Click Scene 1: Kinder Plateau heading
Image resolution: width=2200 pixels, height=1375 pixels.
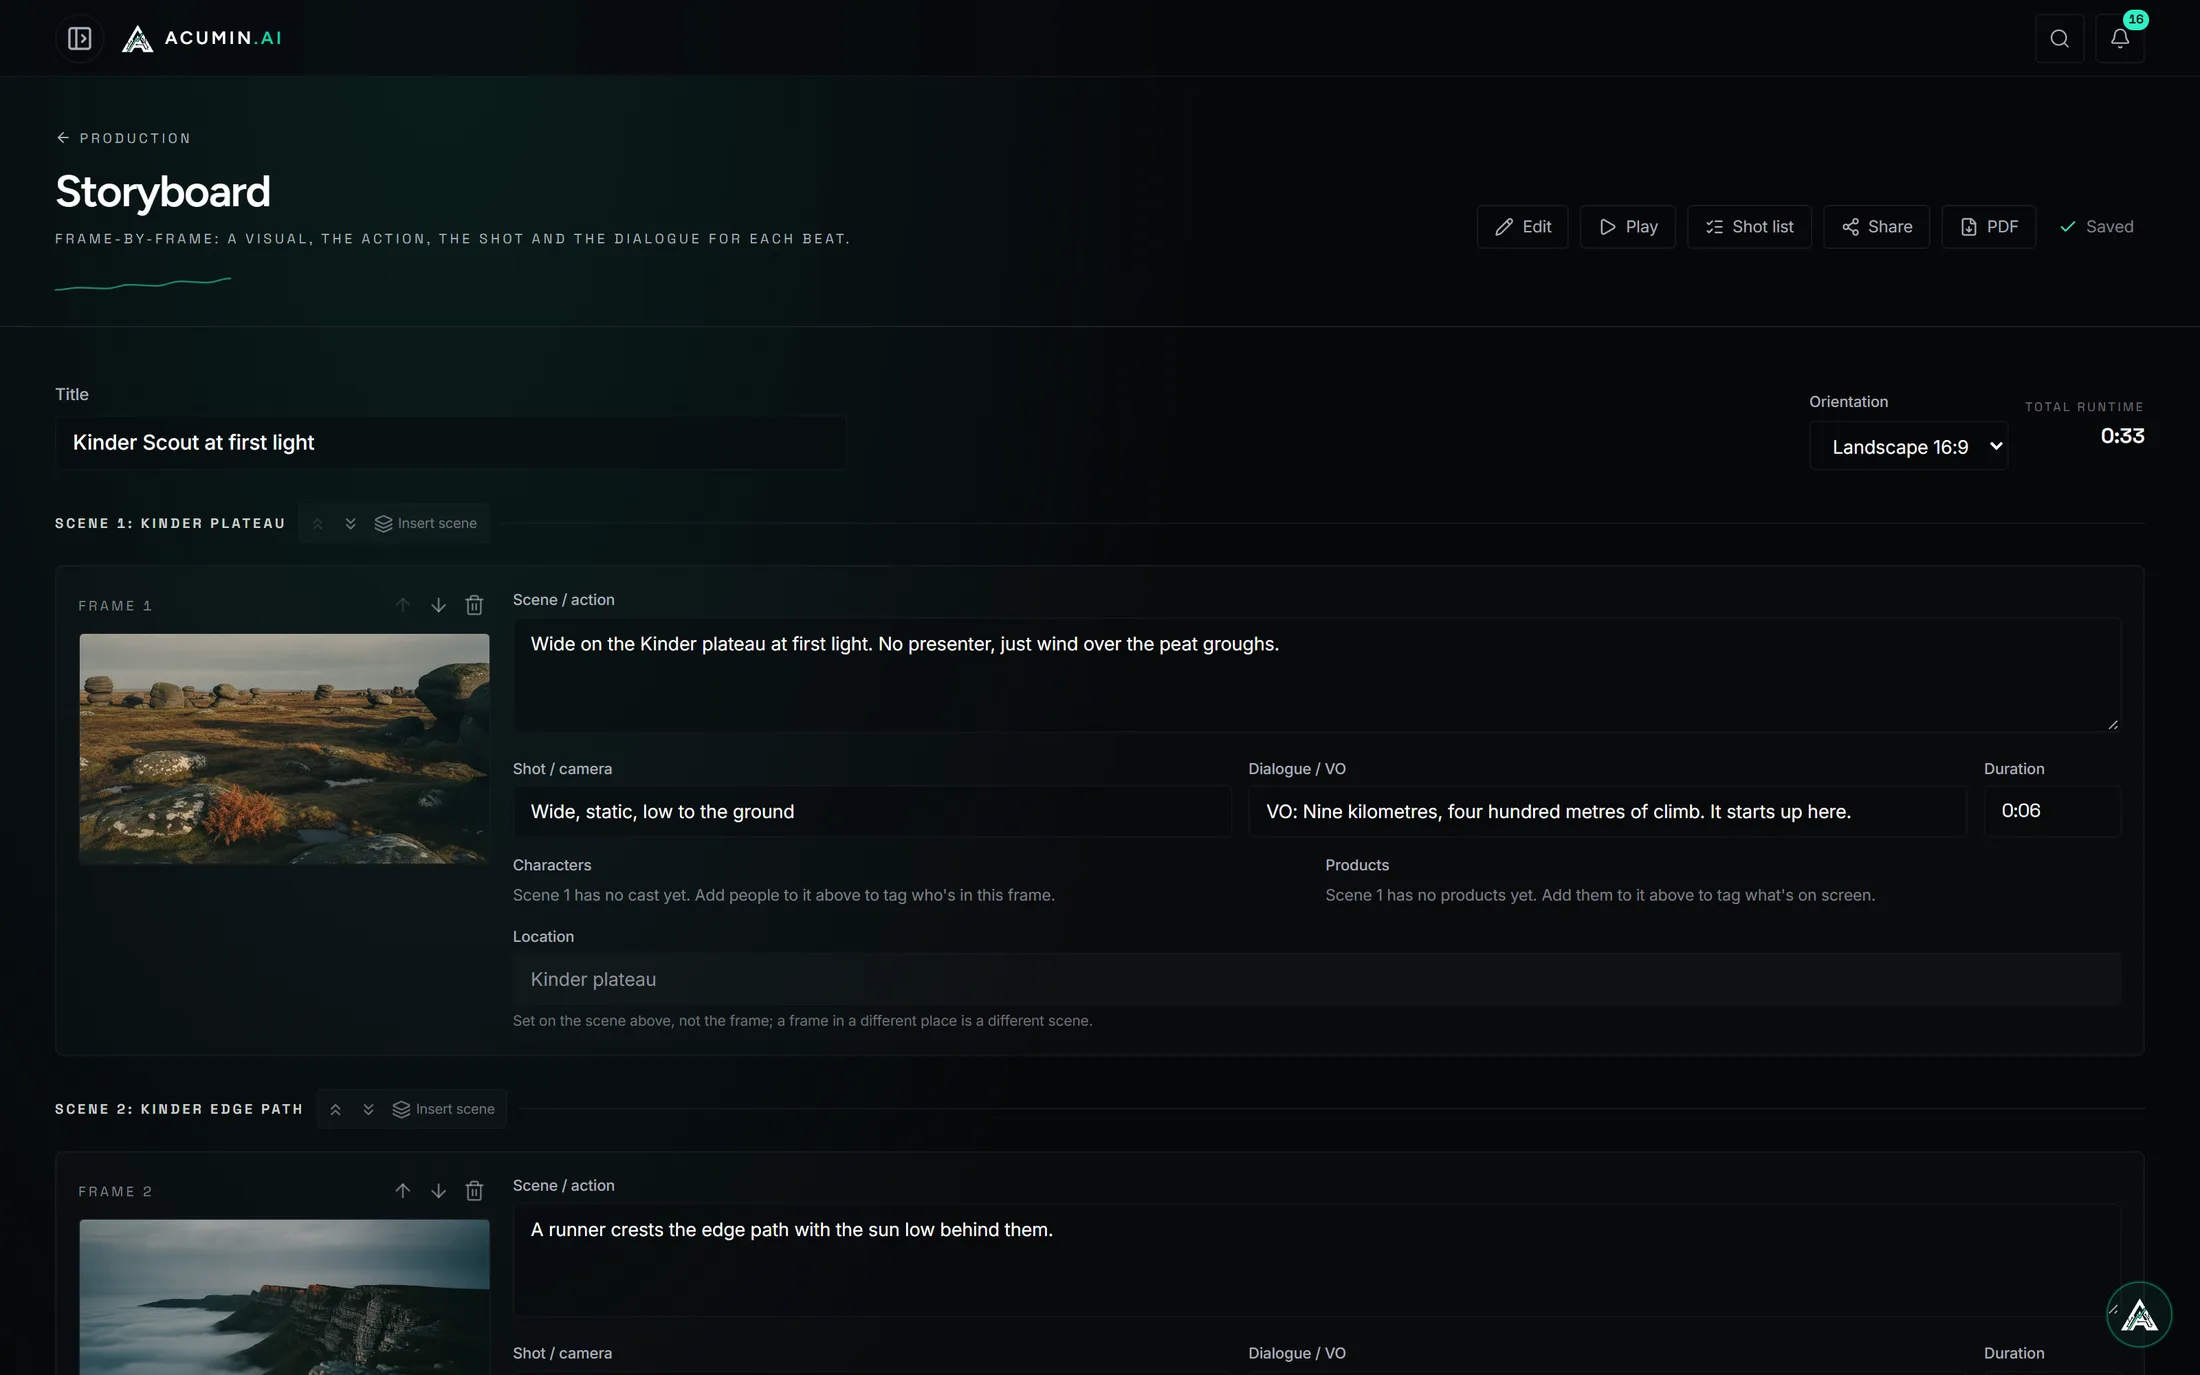(x=170, y=524)
